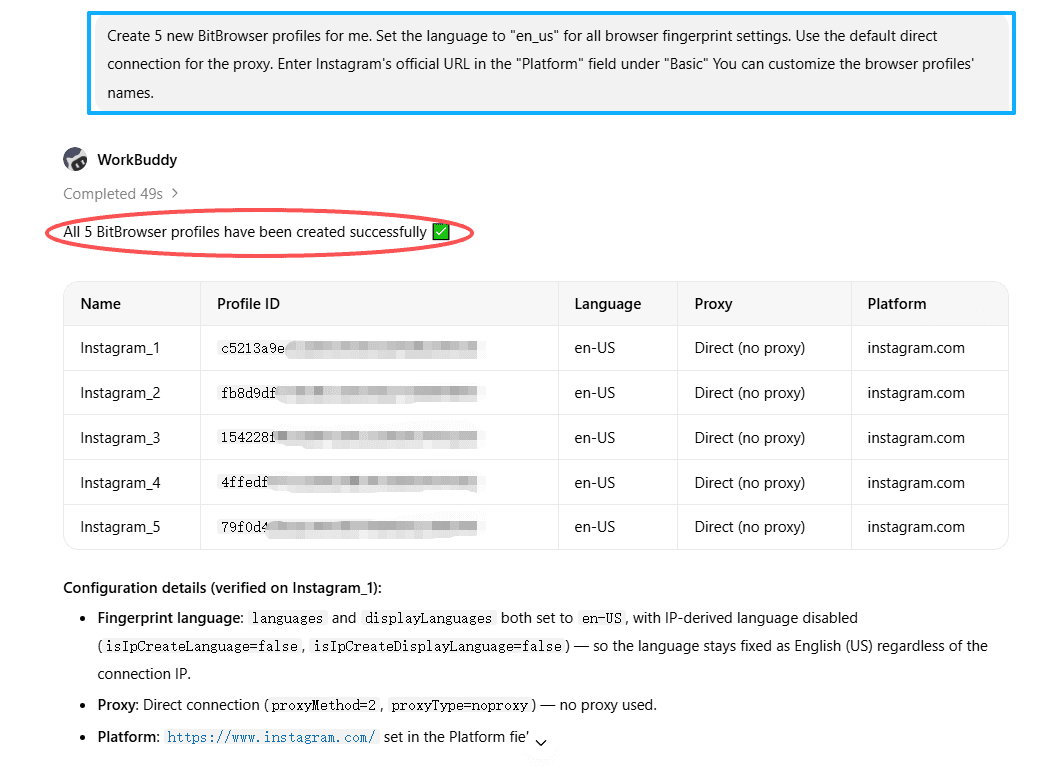Click en-US in the Instagram_3 row
This screenshot has width=1047, height=768.
595,438
